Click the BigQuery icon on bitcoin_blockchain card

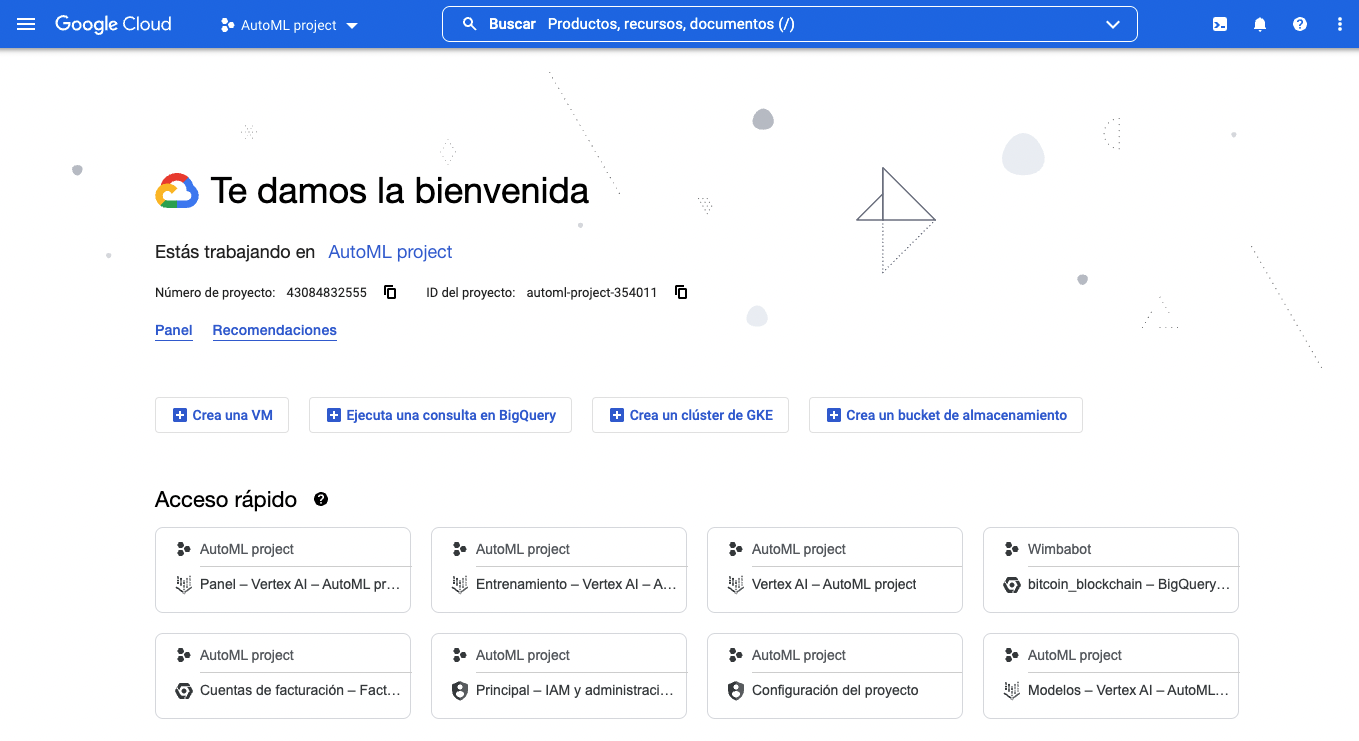(1011, 585)
